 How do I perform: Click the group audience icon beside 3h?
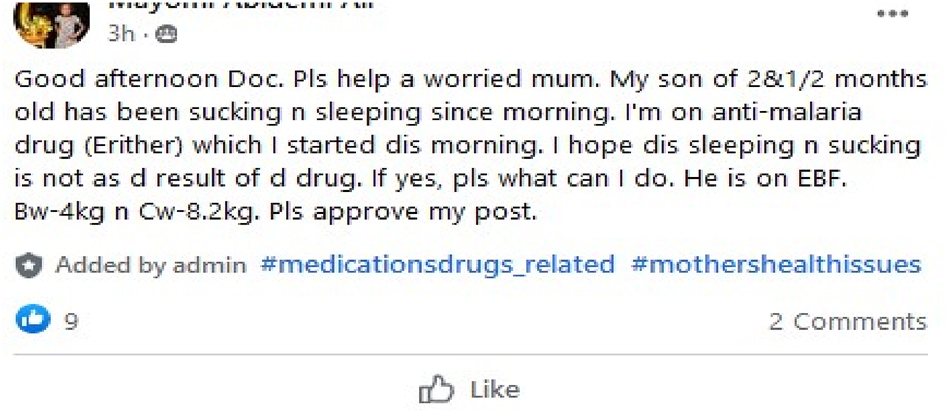(166, 34)
